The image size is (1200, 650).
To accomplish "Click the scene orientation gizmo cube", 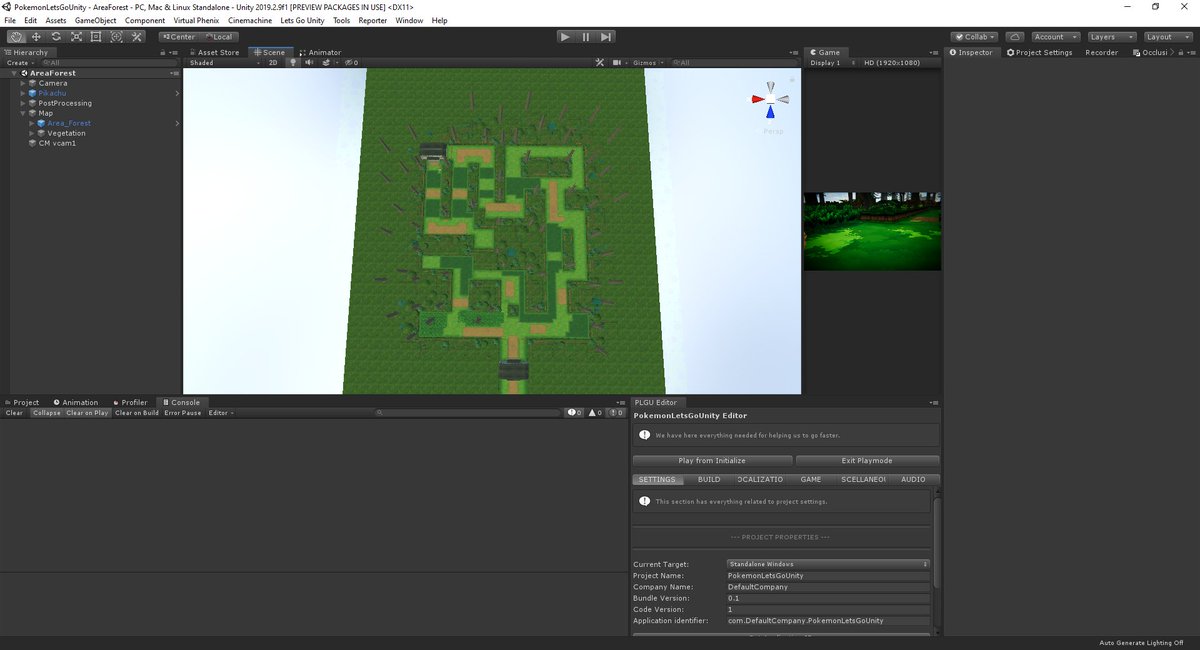I will (x=770, y=99).
